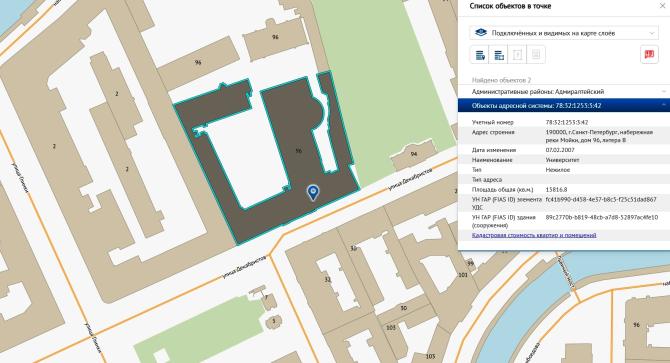Click the greyed-out table icon in the toolbar
This screenshot has width=670, height=363.
tap(536, 55)
